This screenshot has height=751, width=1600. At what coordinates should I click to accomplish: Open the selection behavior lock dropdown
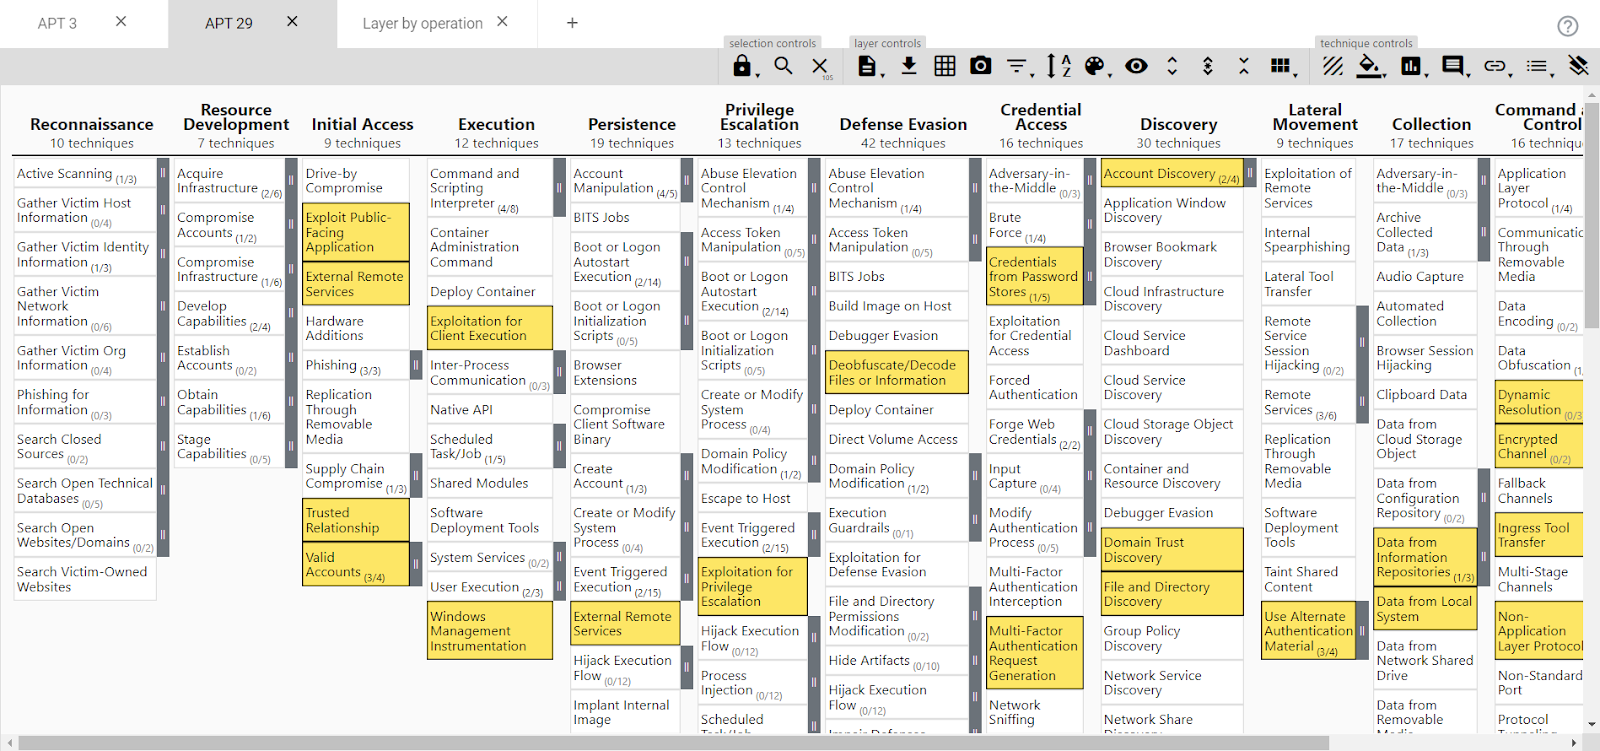743,66
